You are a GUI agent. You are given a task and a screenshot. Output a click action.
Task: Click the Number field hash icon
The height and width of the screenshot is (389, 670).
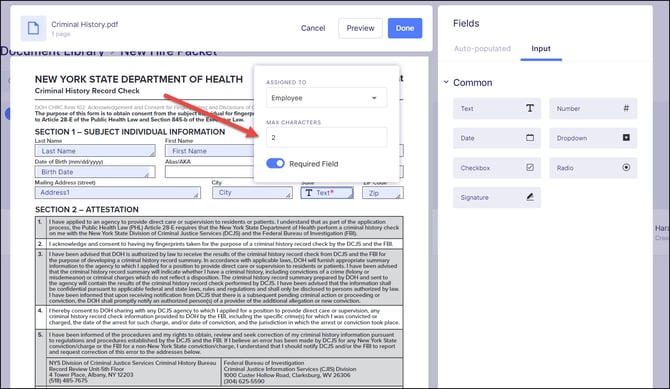(626, 108)
